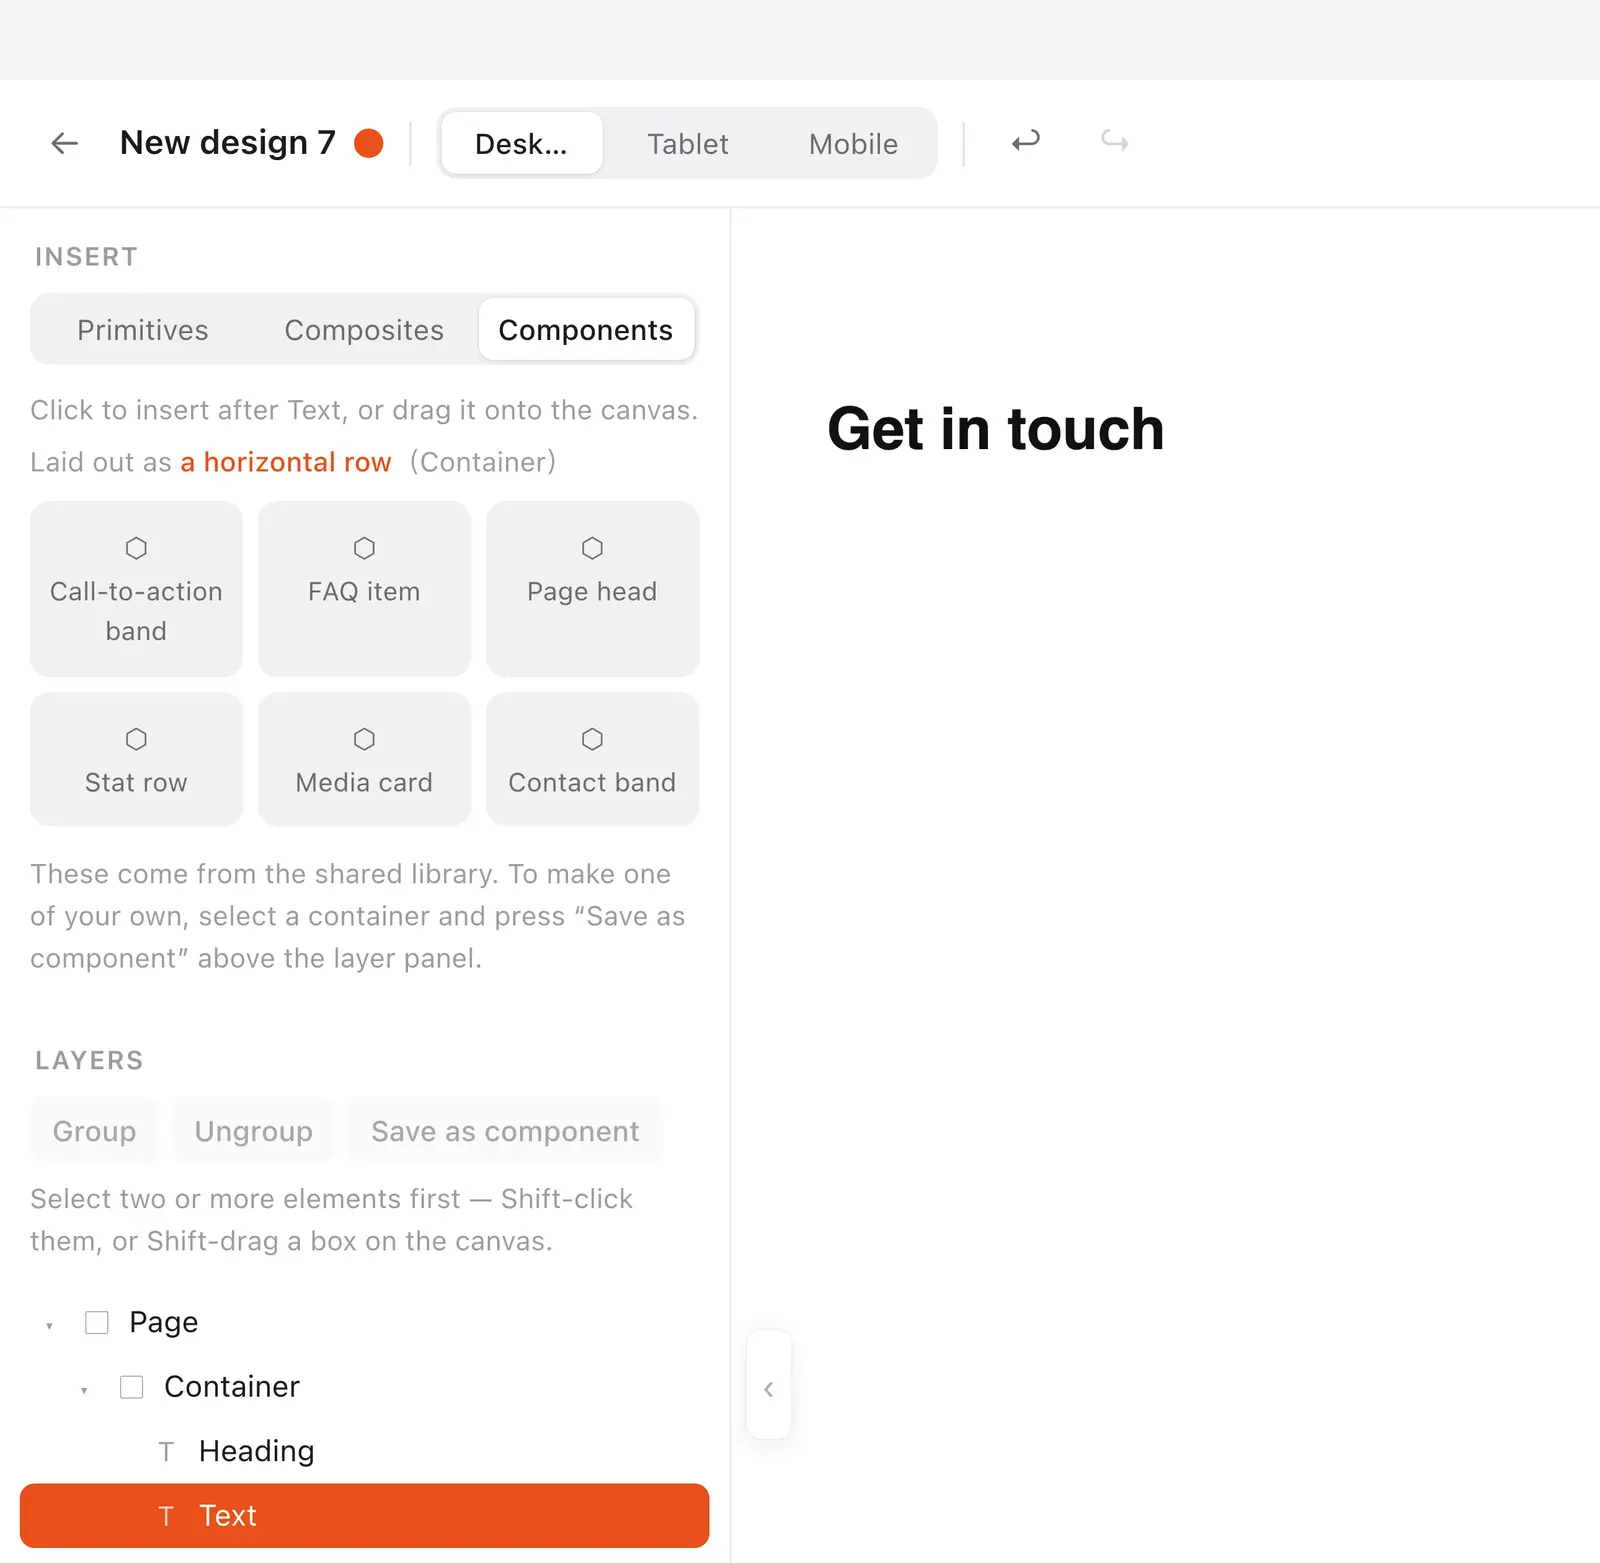Insert a Stat row component
This screenshot has width=1600, height=1563.
[x=136, y=759]
